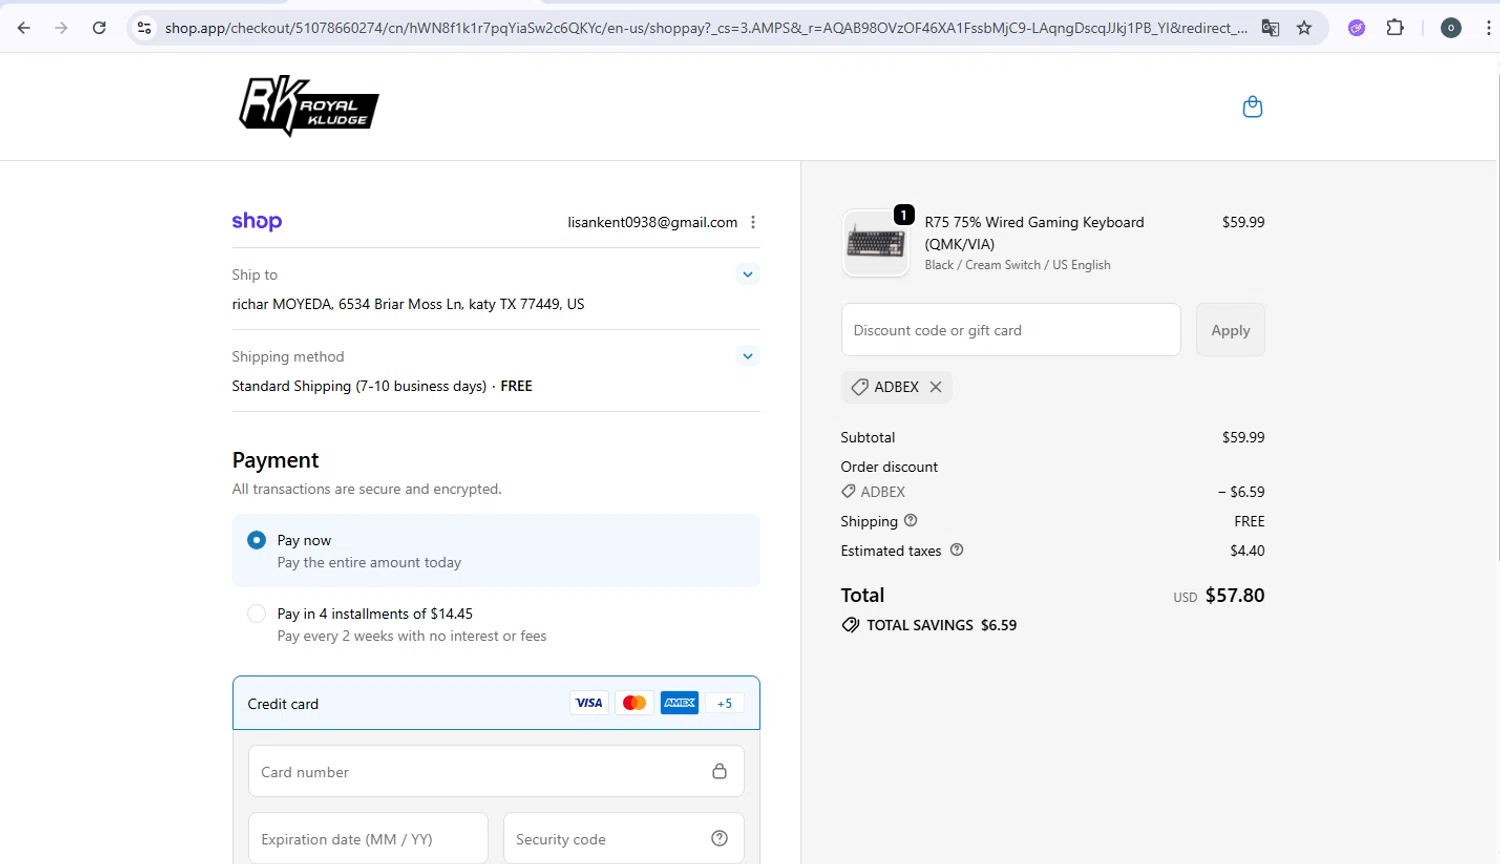
Task: Click the Mastercard icon
Action: [634, 703]
